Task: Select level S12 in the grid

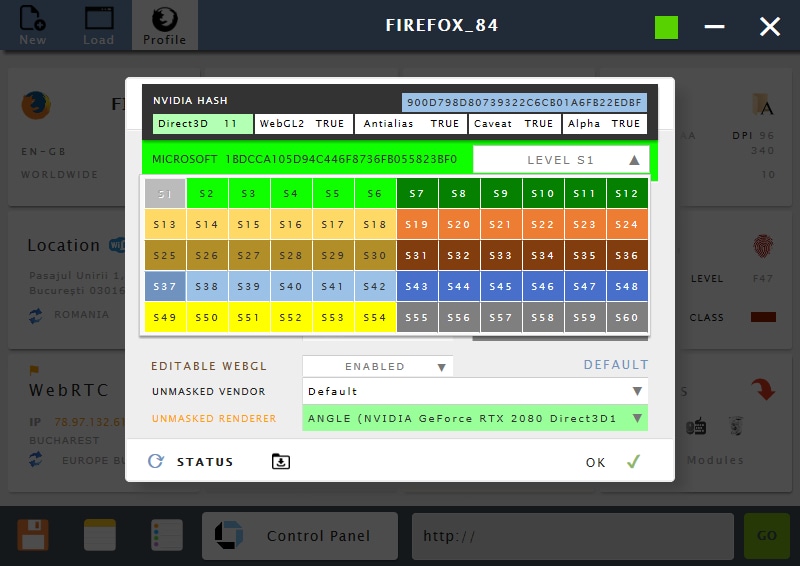Action: (x=627, y=193)
